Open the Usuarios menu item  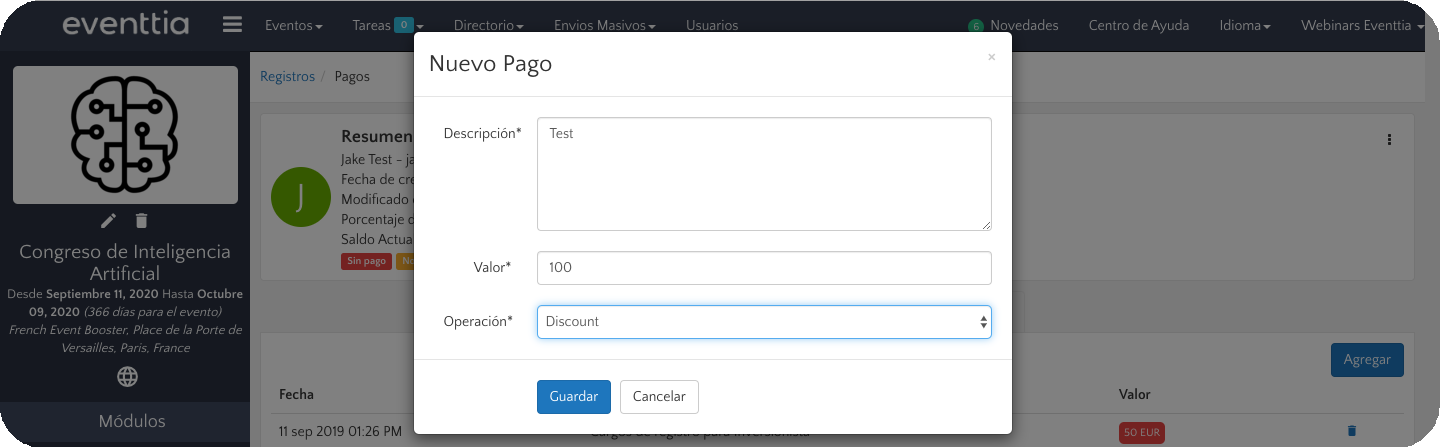pyautogui.click(x=712, y=26)
